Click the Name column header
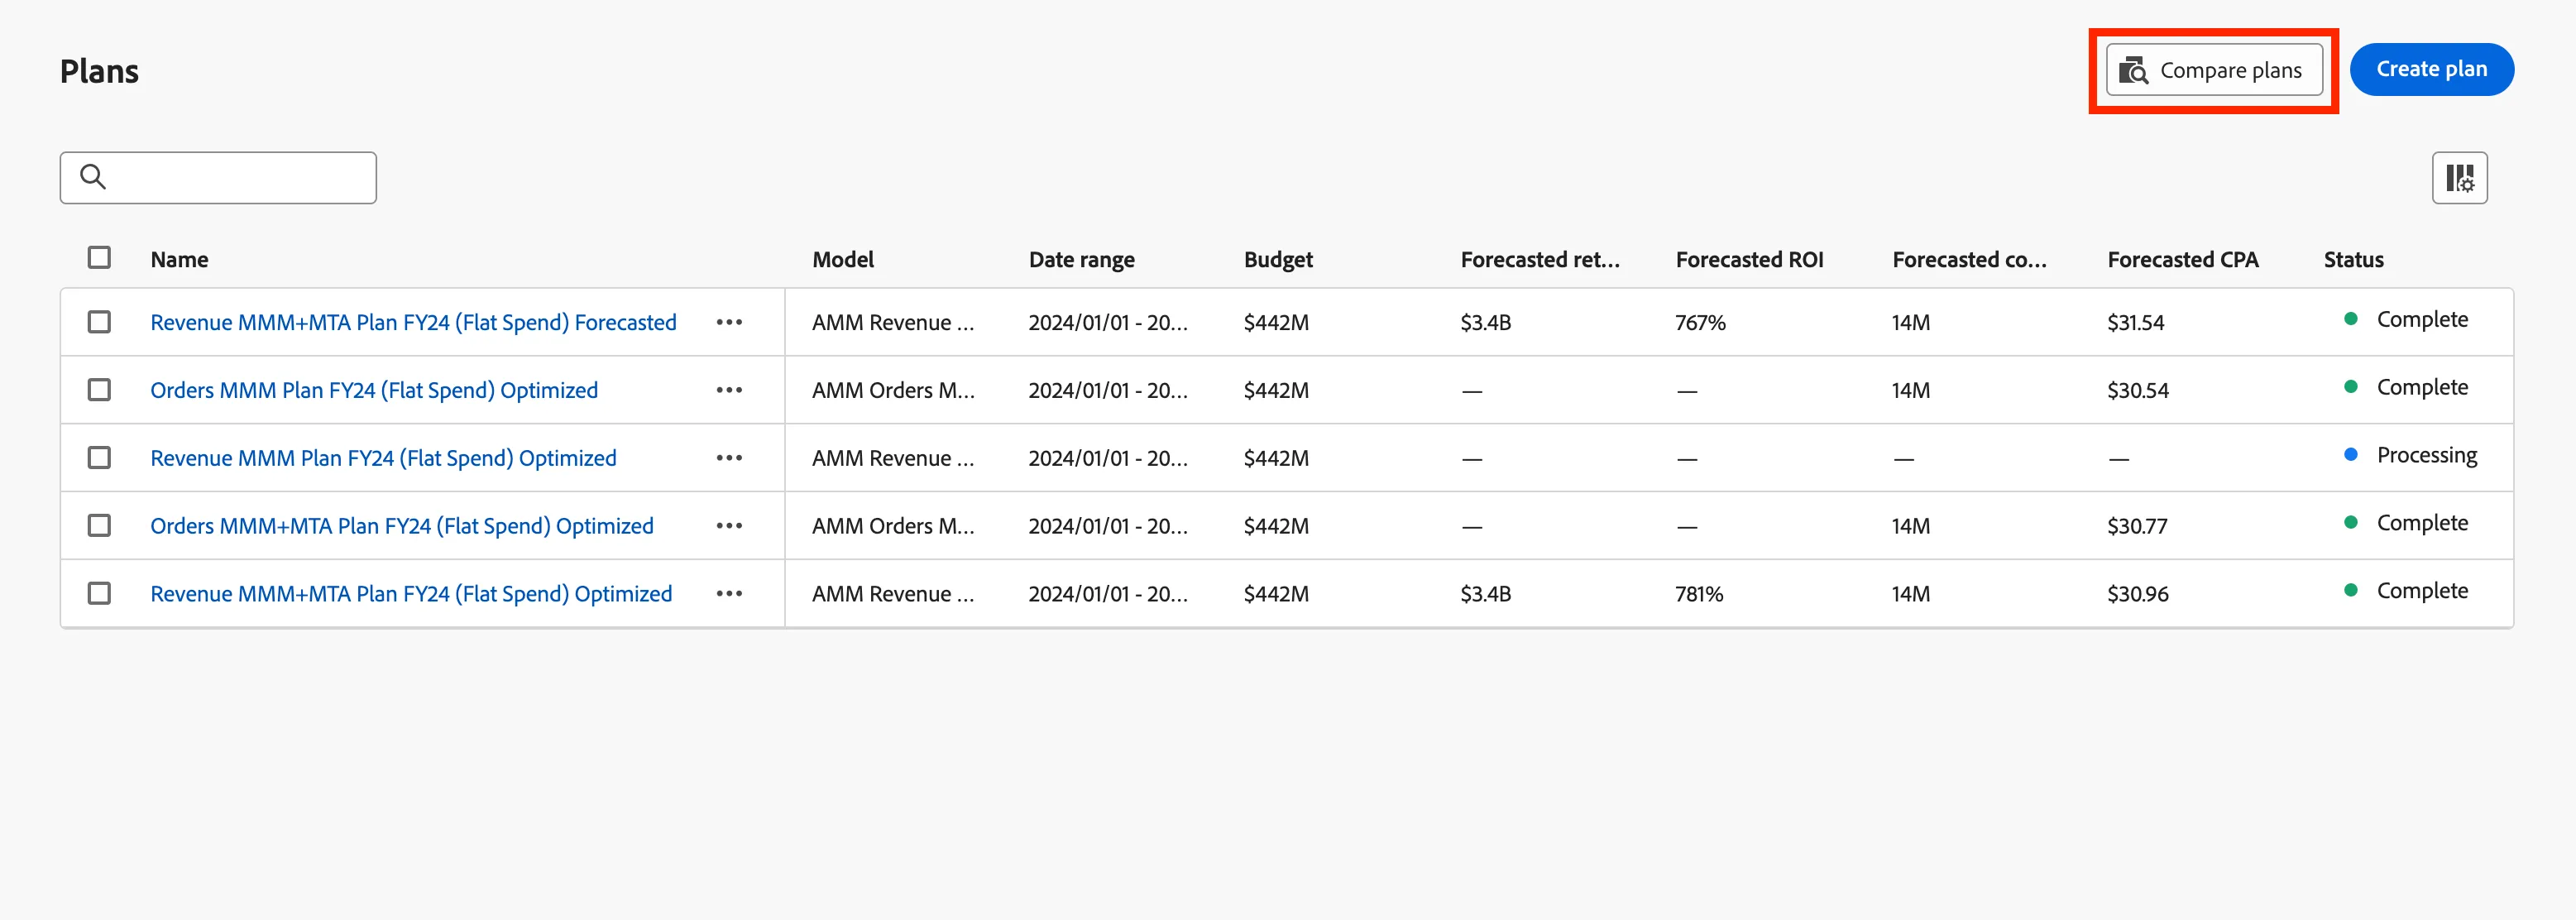 (180, 260)
